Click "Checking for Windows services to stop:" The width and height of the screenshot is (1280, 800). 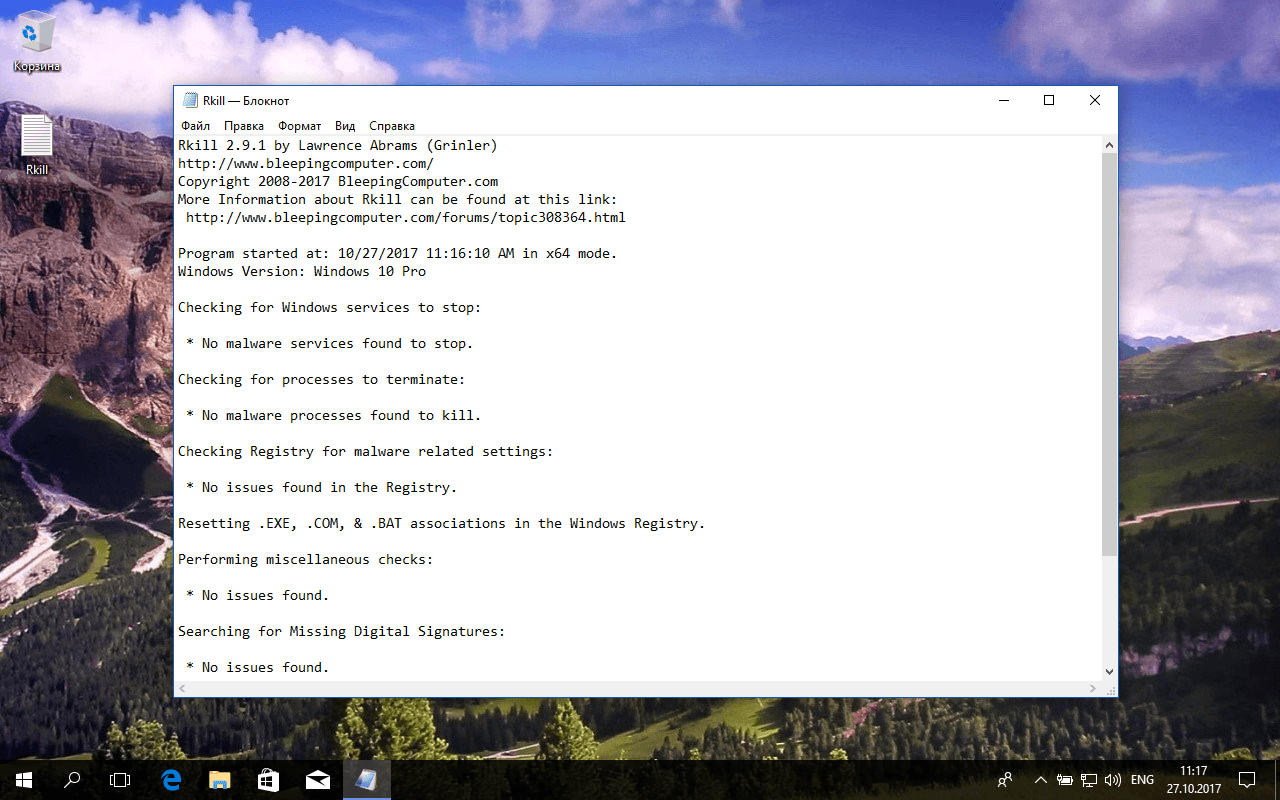[x=330, y=307]
